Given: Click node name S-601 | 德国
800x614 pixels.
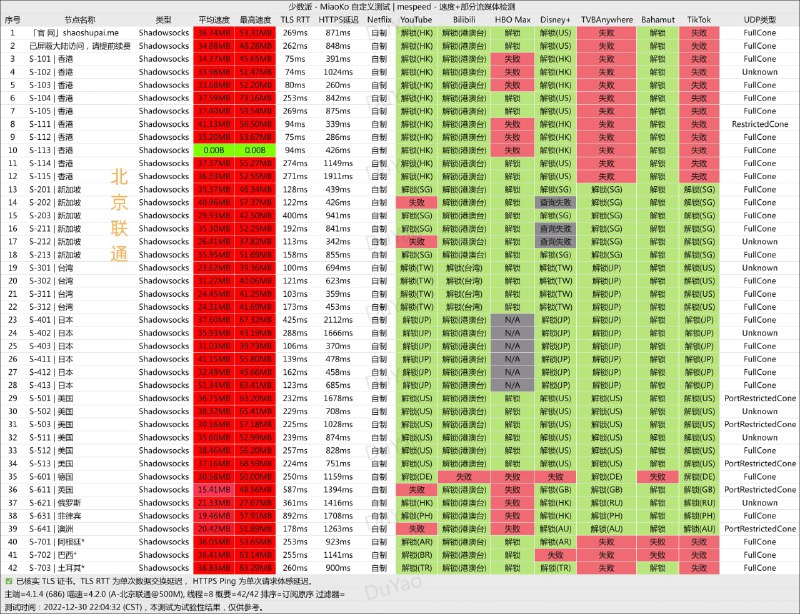Looking at the screenshot, I should coord(51,477).
